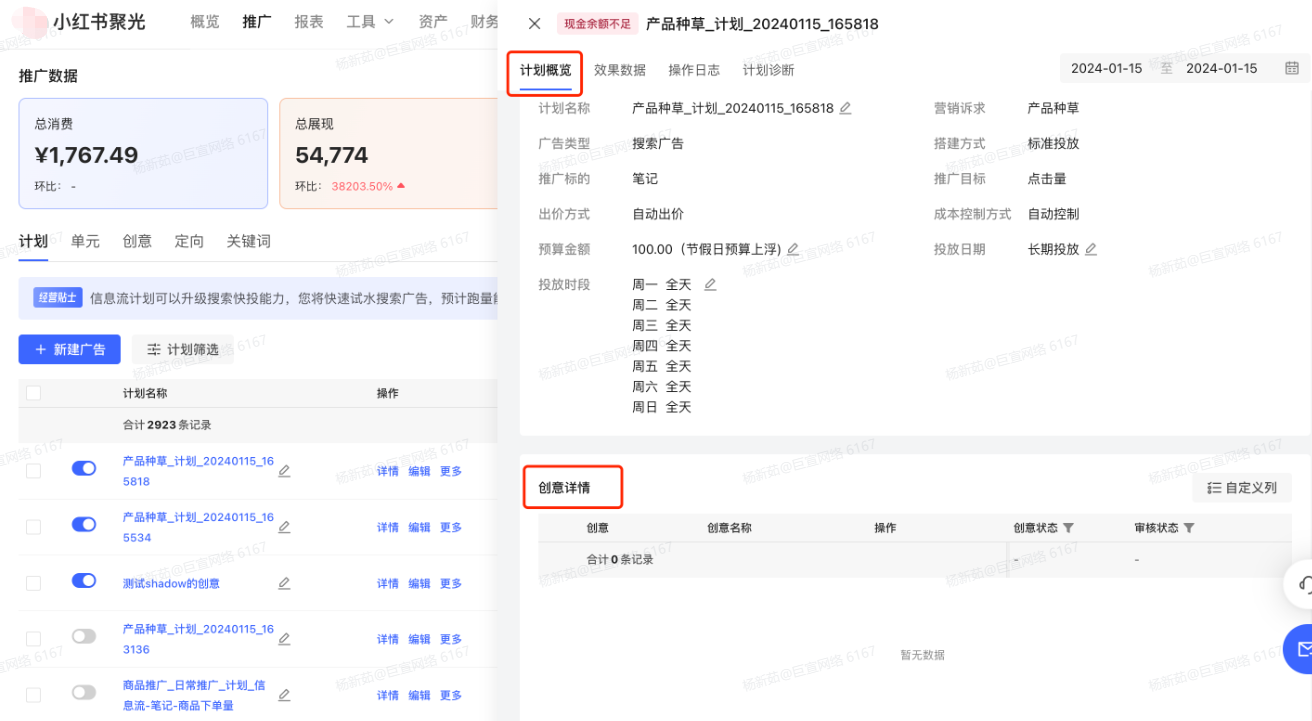Open the floating customer service button

1300,584
